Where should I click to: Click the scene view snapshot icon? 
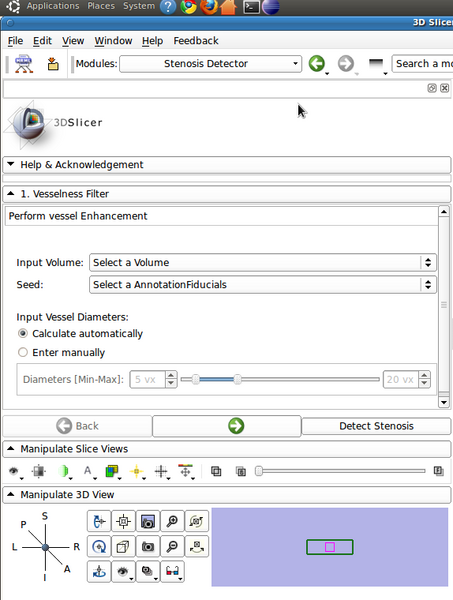[148, 521]
